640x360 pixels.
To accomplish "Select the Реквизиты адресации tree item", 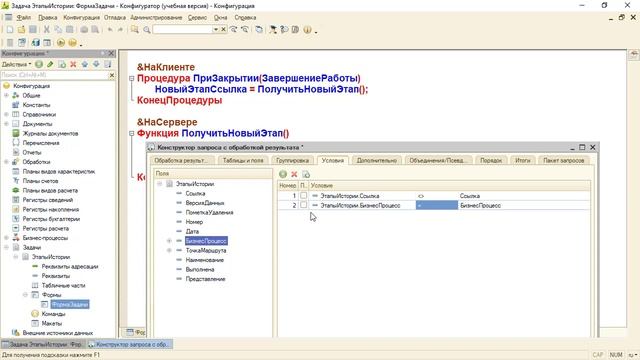I will click(70, 266).
